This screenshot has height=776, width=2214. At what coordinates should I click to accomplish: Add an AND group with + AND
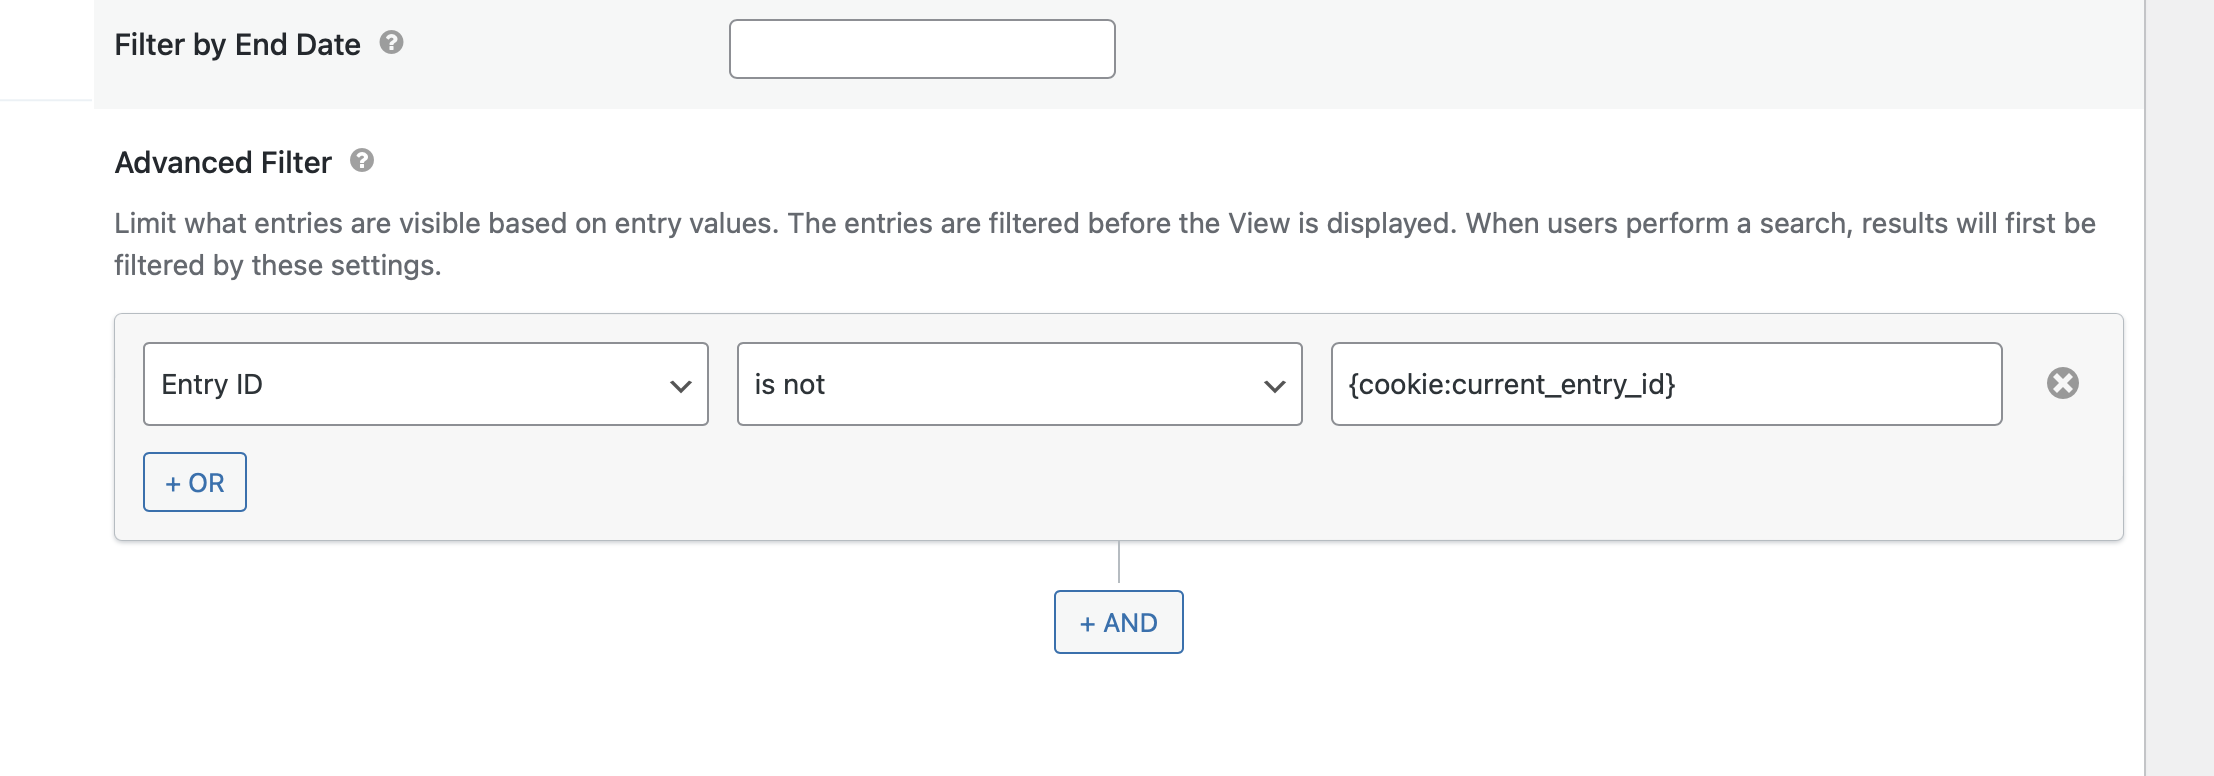click(1118, 622)
